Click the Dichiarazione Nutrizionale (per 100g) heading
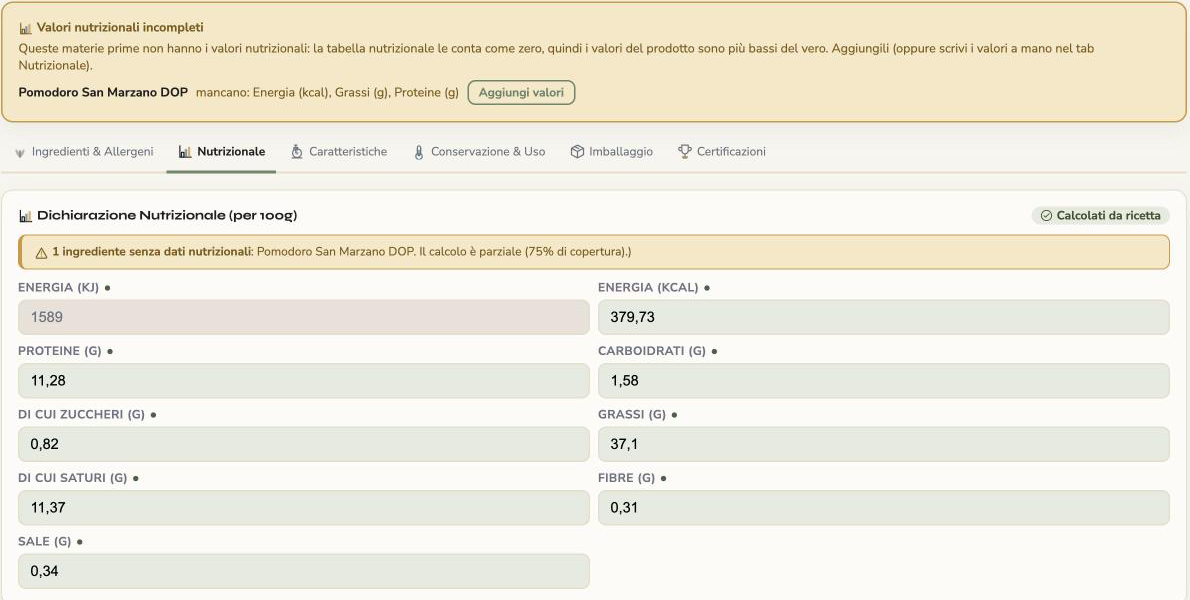This screenshot has width=1190, height=600. tap(167, 215)
